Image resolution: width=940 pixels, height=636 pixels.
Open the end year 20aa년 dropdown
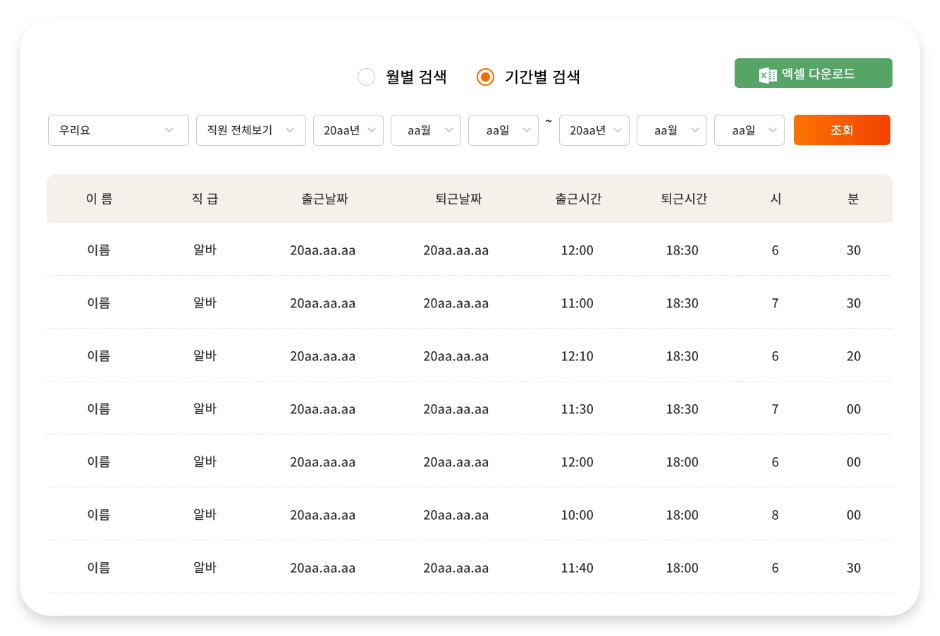tap(594, 130)
